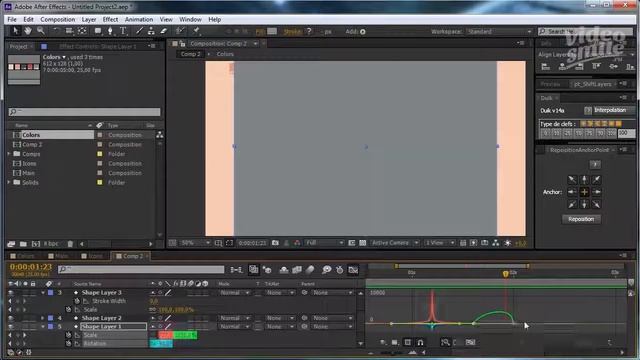The height and width of the screenshot is (360, 640).
Task: Click the Colors breadcrumb in viewer
Action: [x=225, y=54]
